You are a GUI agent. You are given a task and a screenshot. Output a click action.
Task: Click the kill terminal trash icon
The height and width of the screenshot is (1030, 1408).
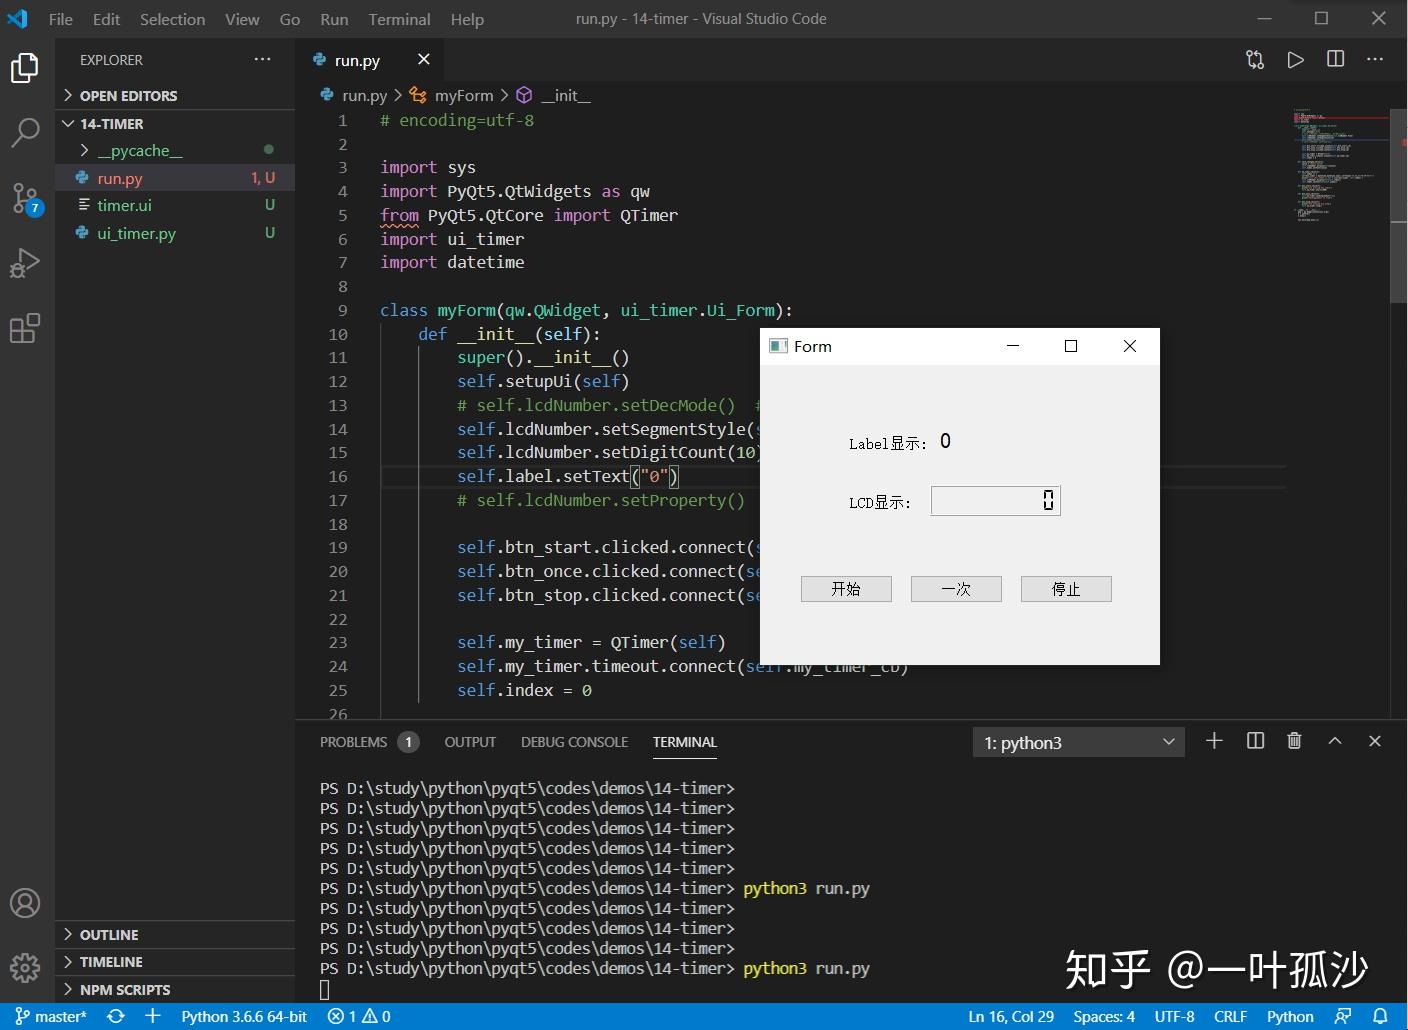pyautogui.click(x=1294, y=741)
